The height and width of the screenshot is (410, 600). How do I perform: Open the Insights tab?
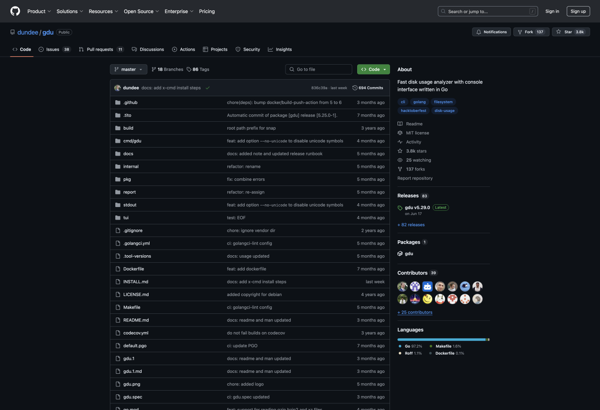[x=280, y=49]
